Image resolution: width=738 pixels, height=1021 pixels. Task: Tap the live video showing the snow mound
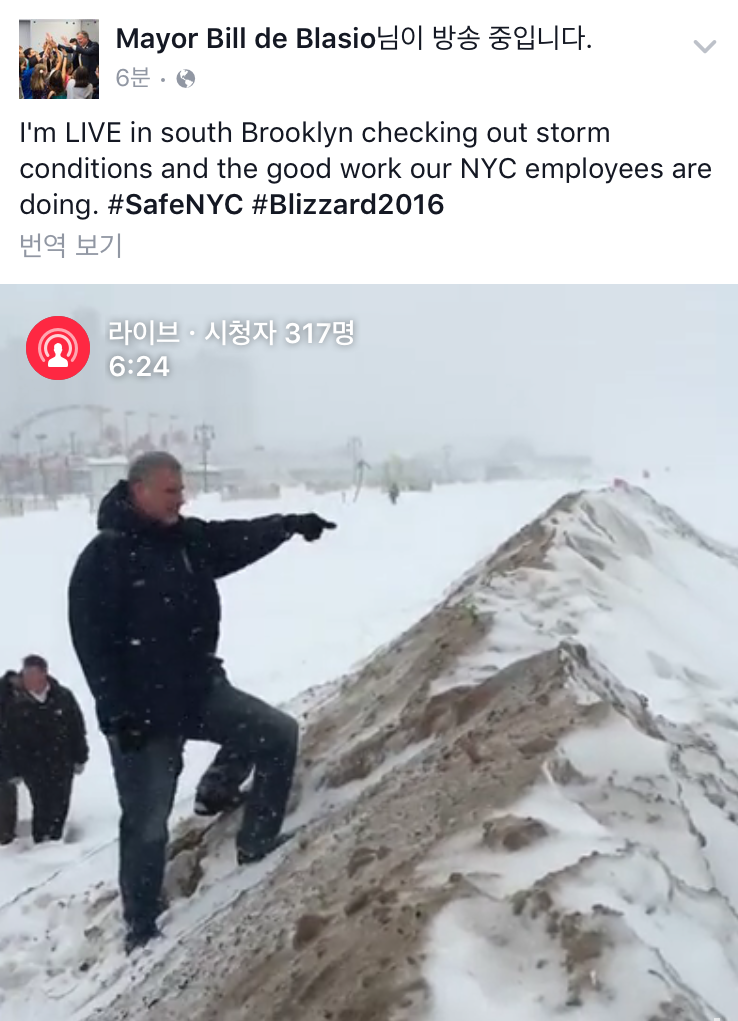click(x=369, y=652)
